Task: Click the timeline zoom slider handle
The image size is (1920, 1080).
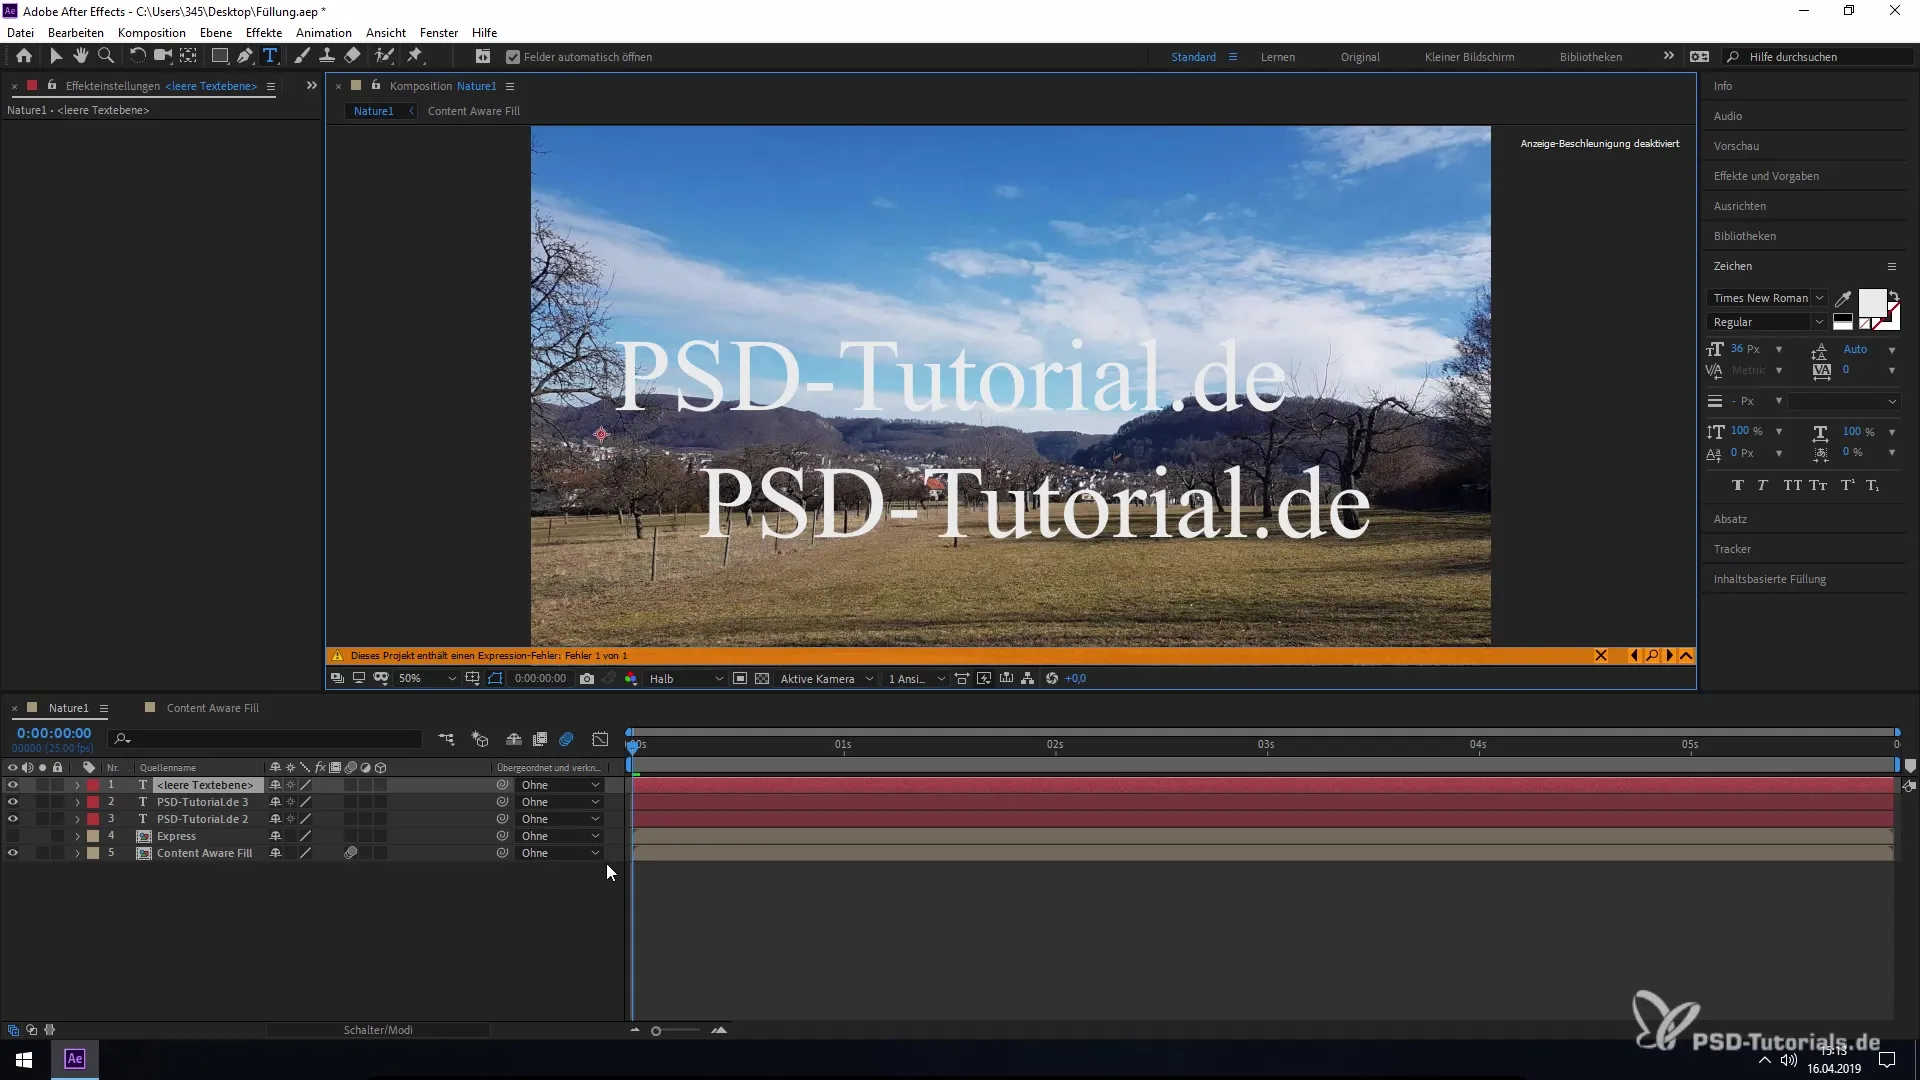Action: 656,1031
